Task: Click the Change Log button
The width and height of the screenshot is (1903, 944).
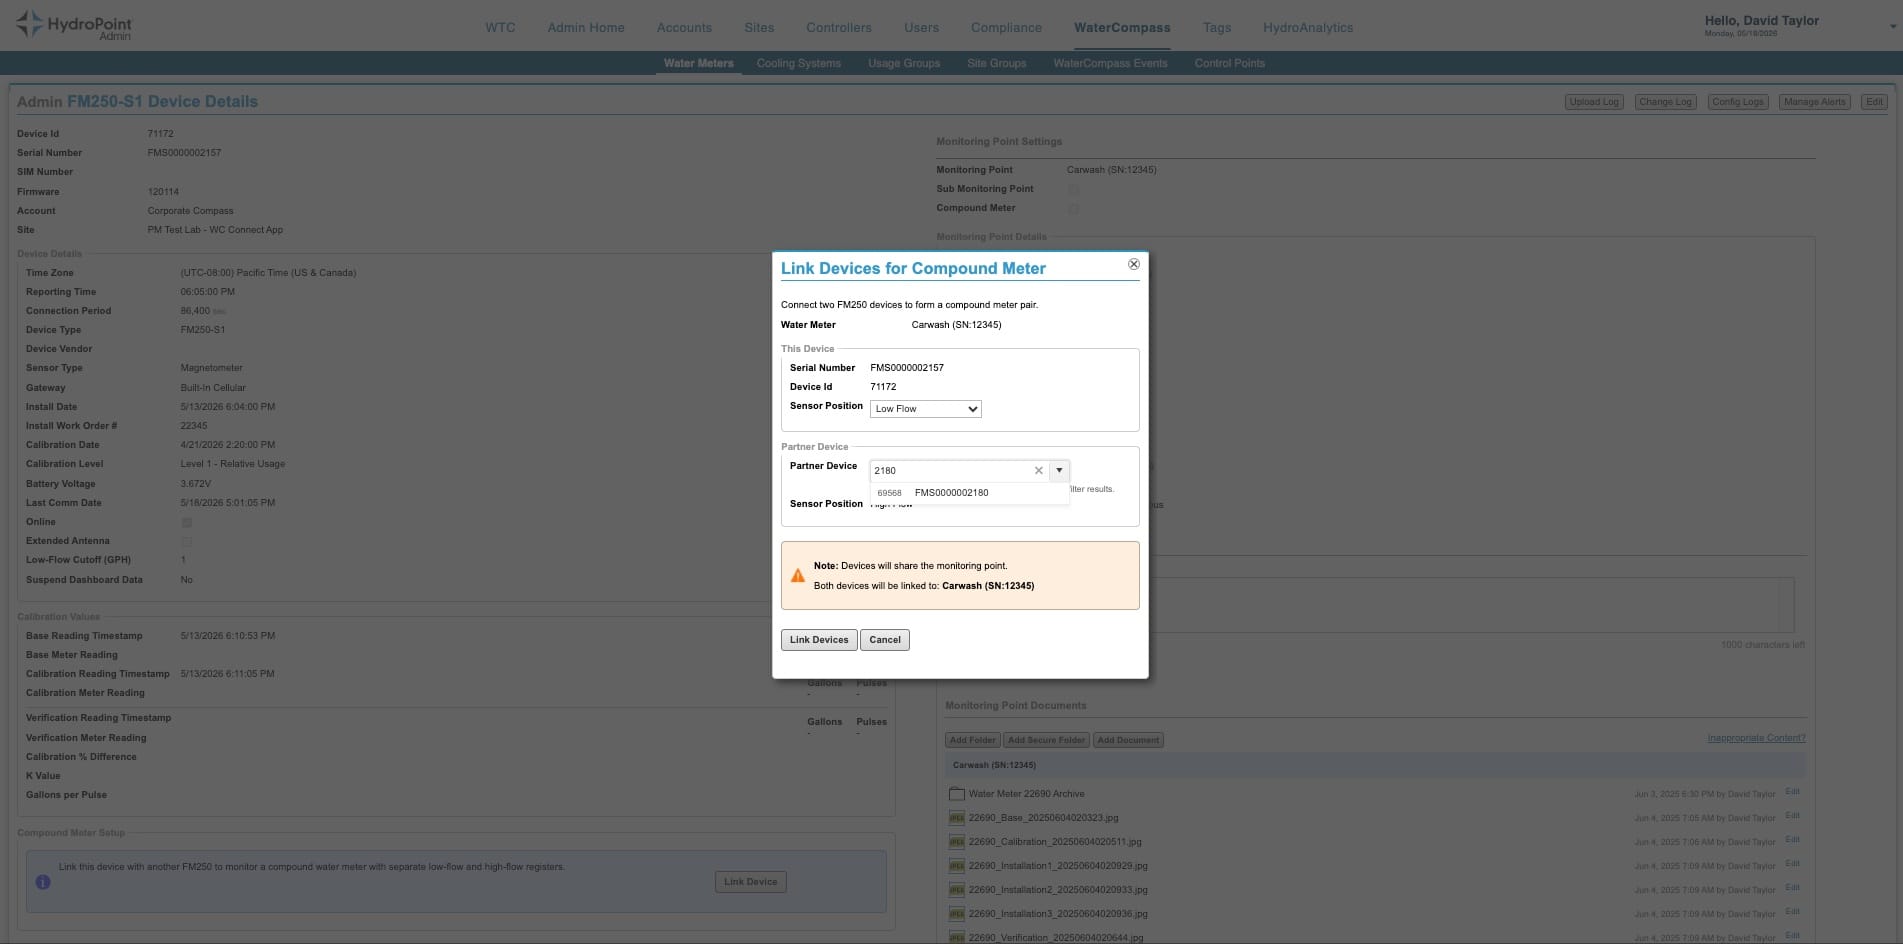Action: tap(1665, 102)
